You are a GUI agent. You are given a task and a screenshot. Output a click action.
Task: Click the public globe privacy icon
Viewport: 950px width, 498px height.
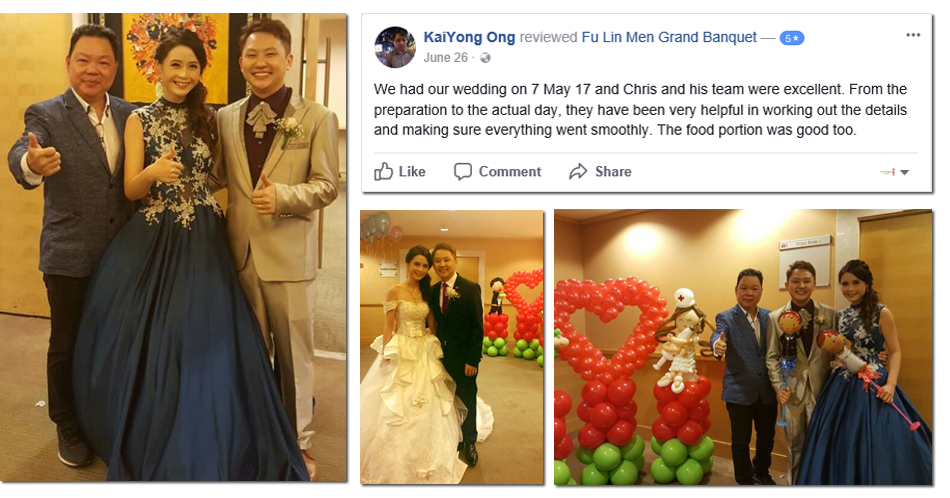[x=485, y=58]
